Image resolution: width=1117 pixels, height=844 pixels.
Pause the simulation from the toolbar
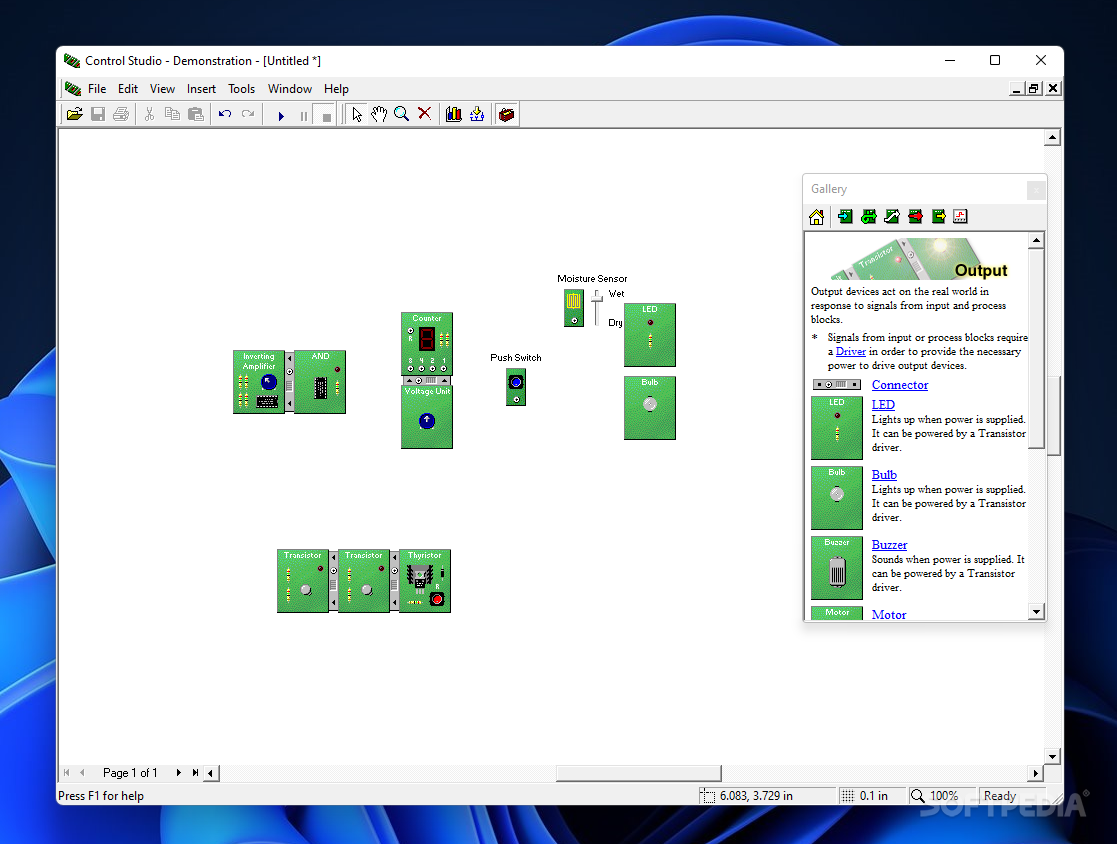(303, 115)
